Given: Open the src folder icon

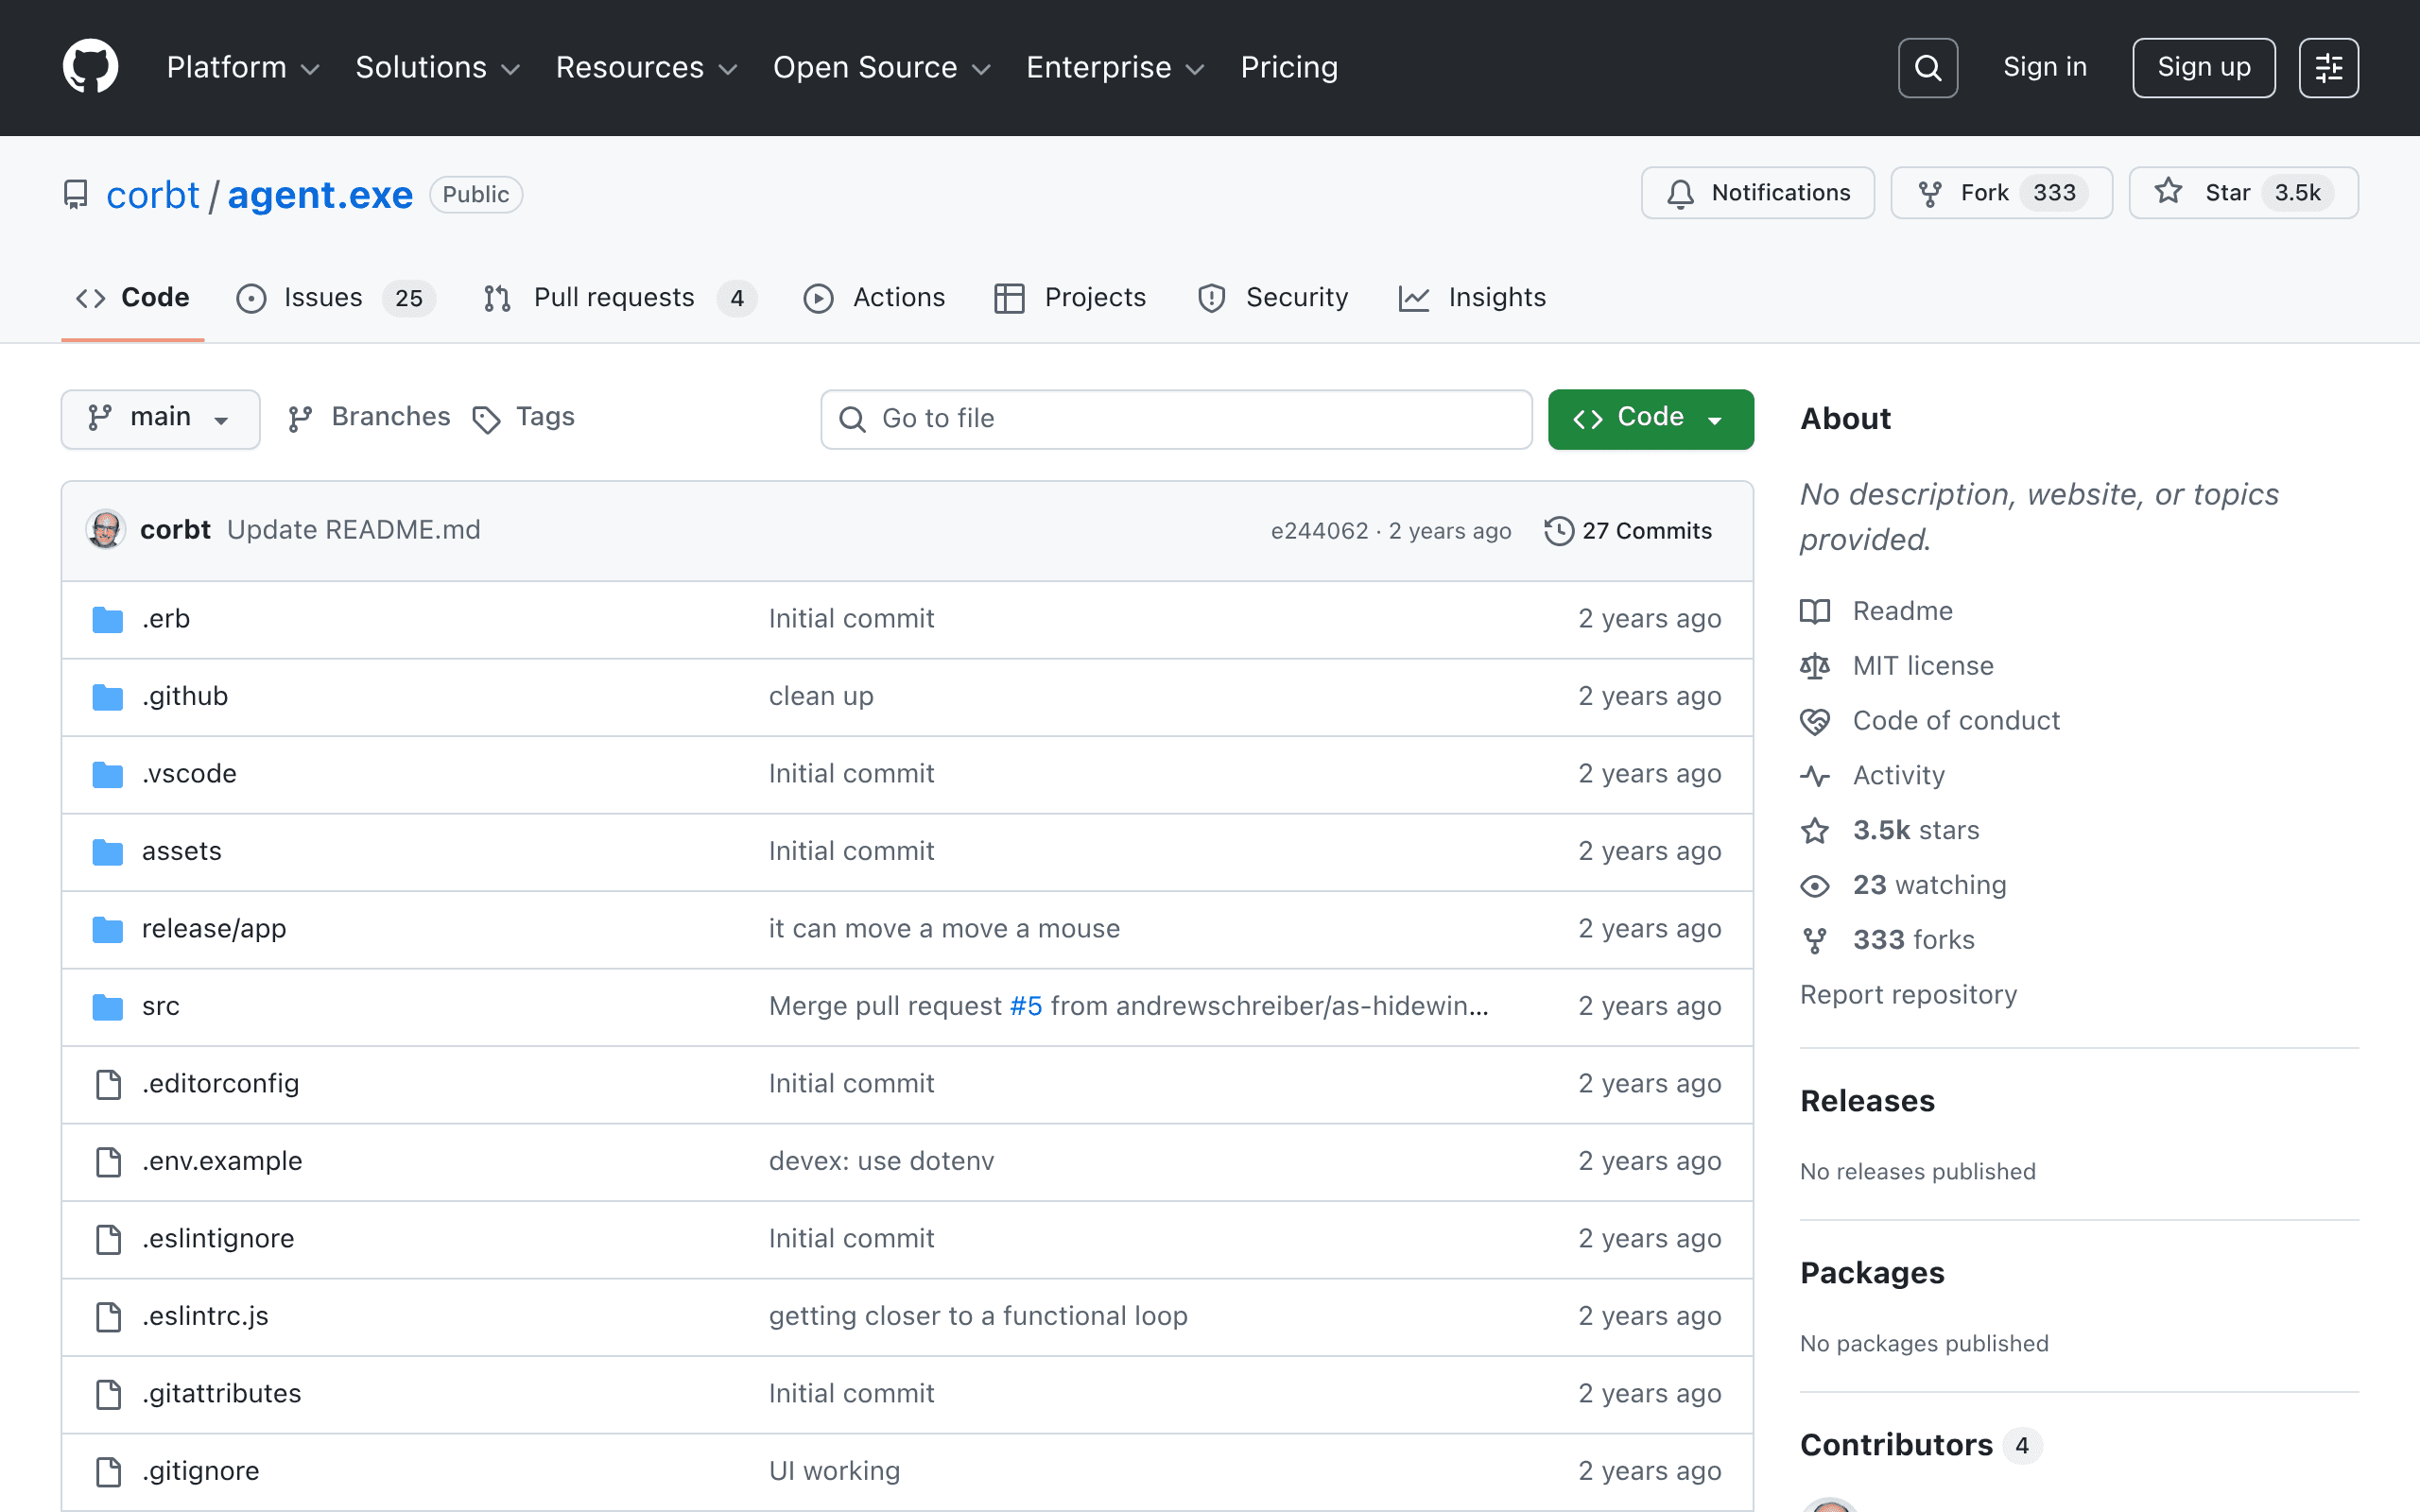Looking at the screenshot, I should coord(107,1006).
